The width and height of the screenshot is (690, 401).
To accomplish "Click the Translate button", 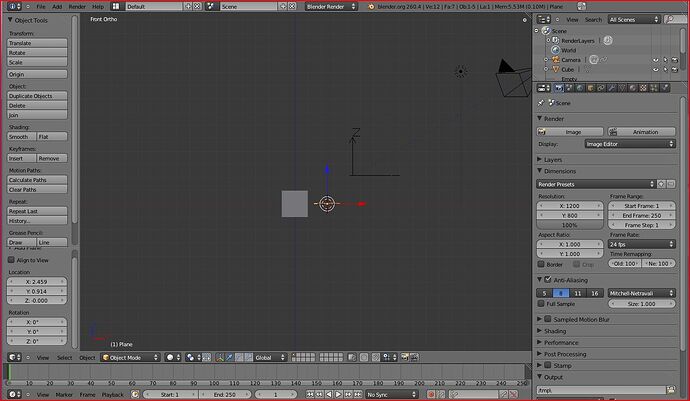I will click(37, 43).
